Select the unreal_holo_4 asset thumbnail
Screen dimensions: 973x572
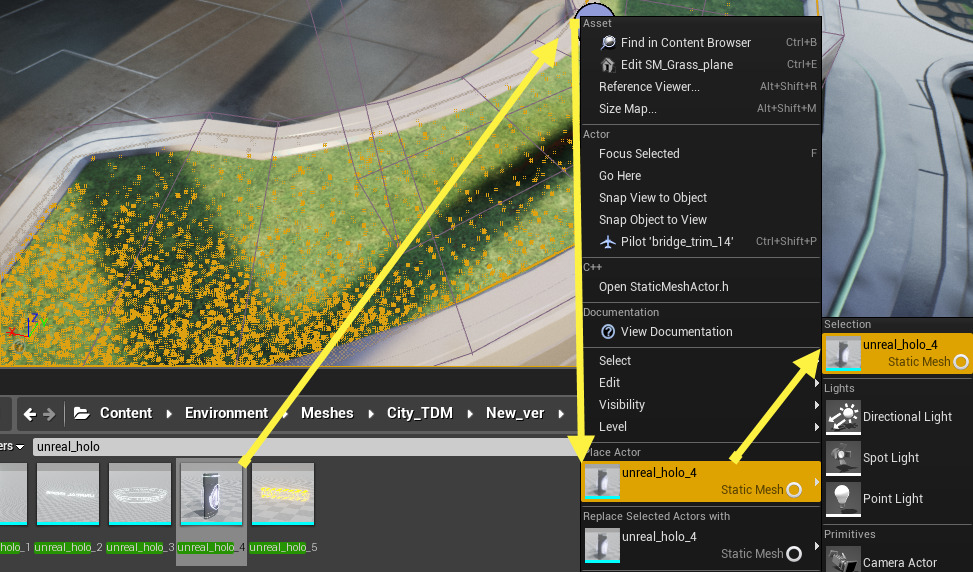pos(212,494)
